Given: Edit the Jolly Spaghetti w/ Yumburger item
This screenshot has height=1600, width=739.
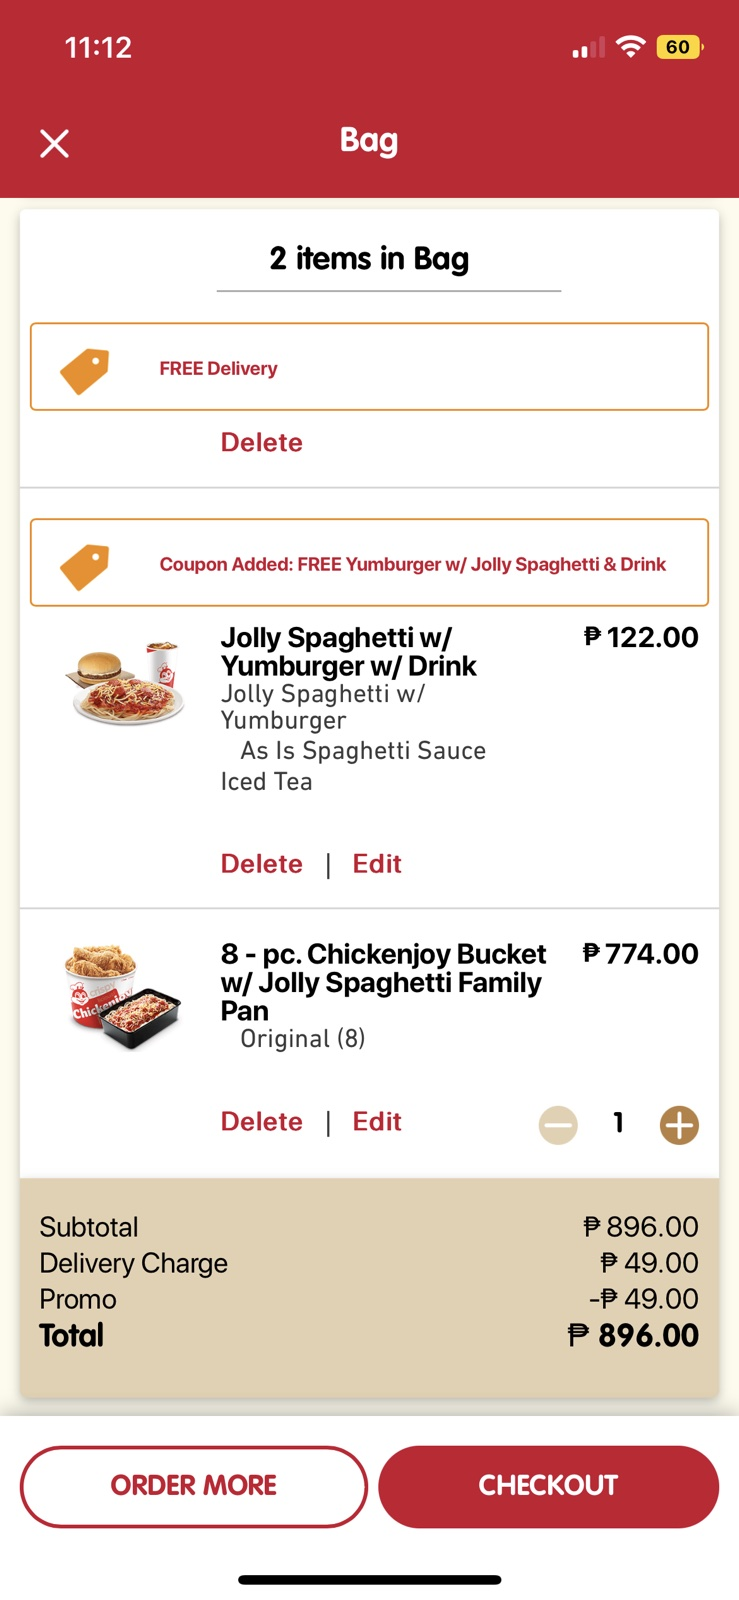Looking at the screenshot, I should point(377,864).
